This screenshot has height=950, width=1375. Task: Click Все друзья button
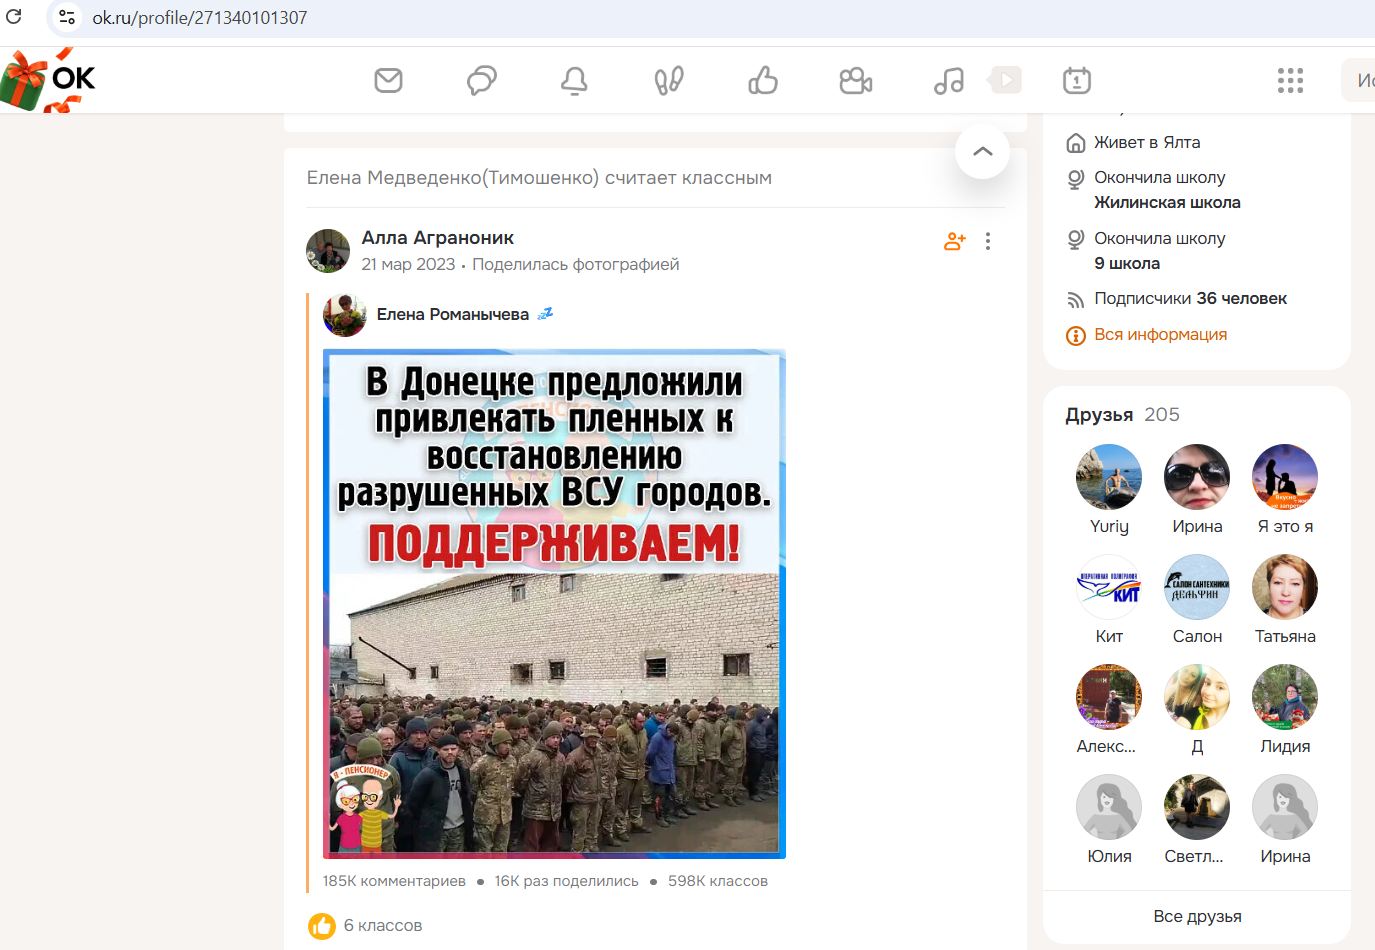(x=1197, y=916)
